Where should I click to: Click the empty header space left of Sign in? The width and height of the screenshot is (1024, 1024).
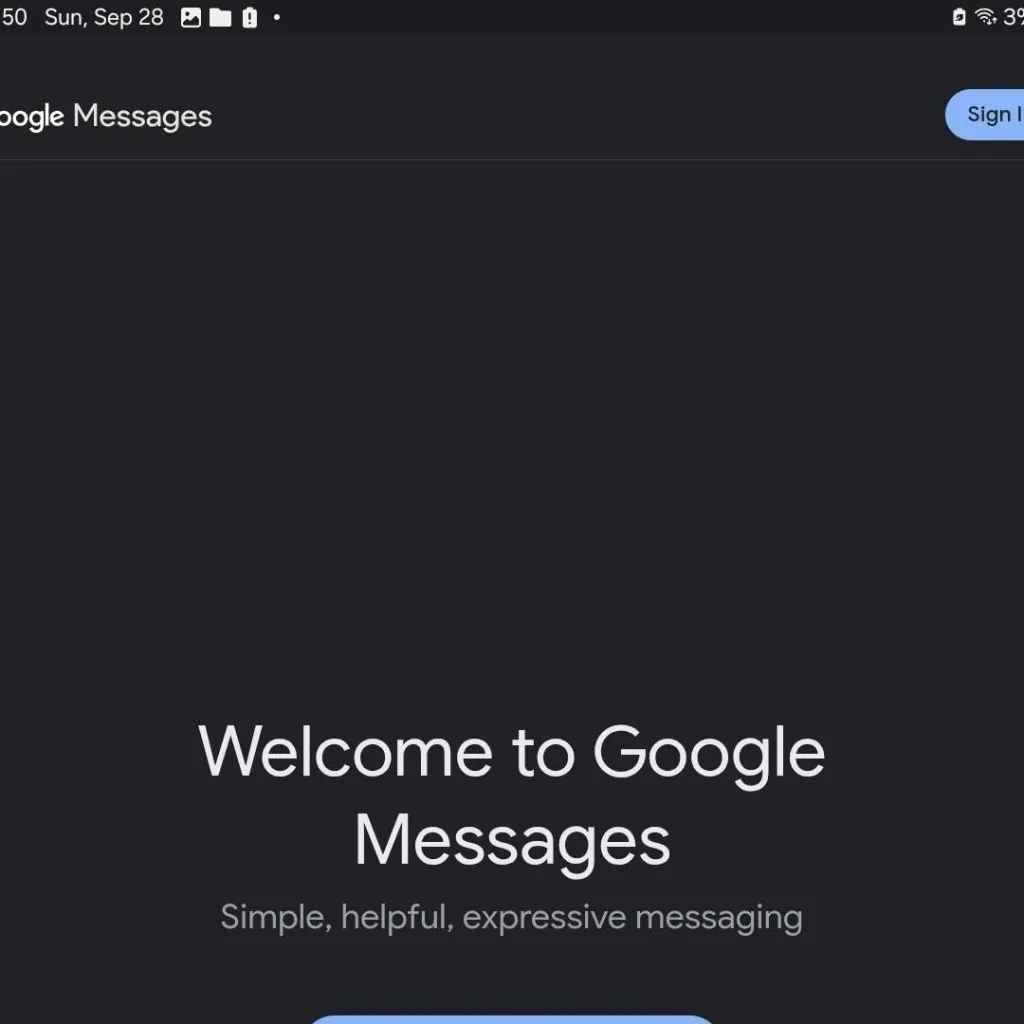tap(600, 115)
